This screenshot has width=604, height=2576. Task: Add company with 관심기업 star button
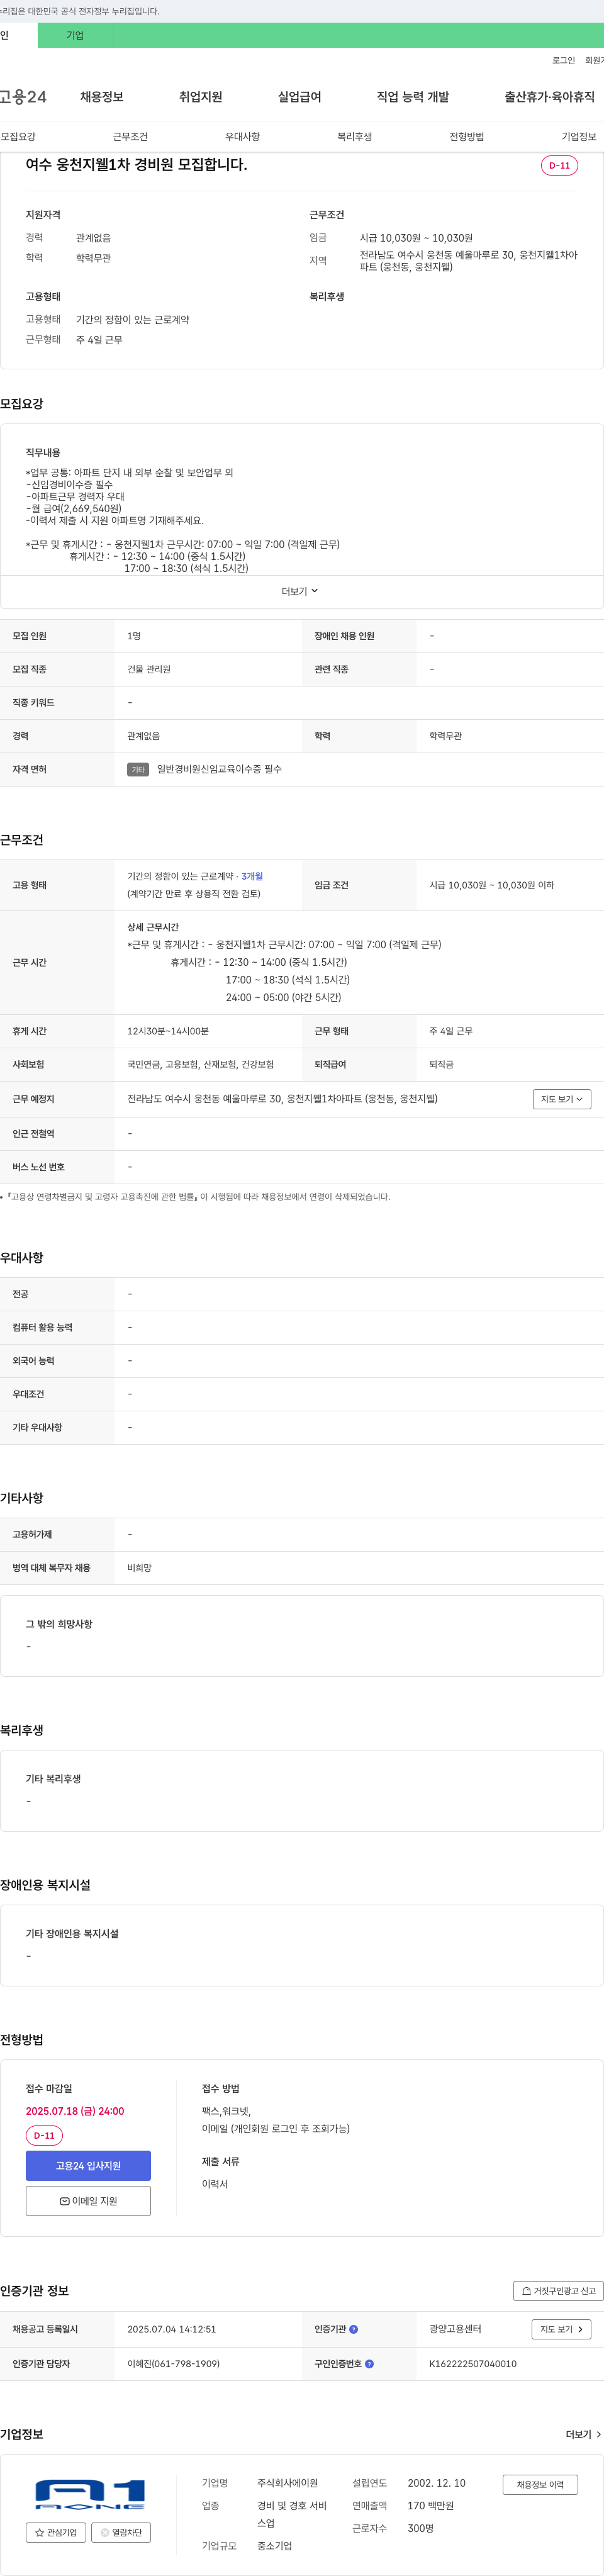click(x=56, y=2532)
